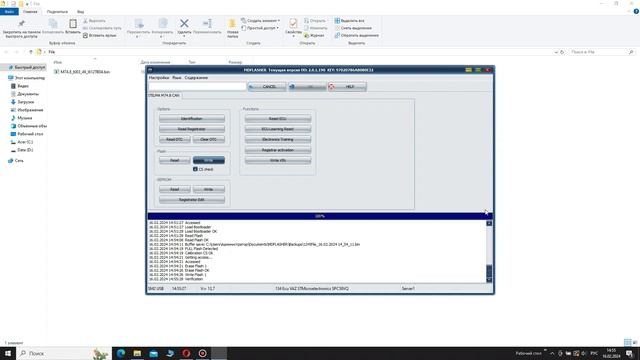
Task: Open the Содержание menu in MDFLASHER
Action: [x=196, y=78]
